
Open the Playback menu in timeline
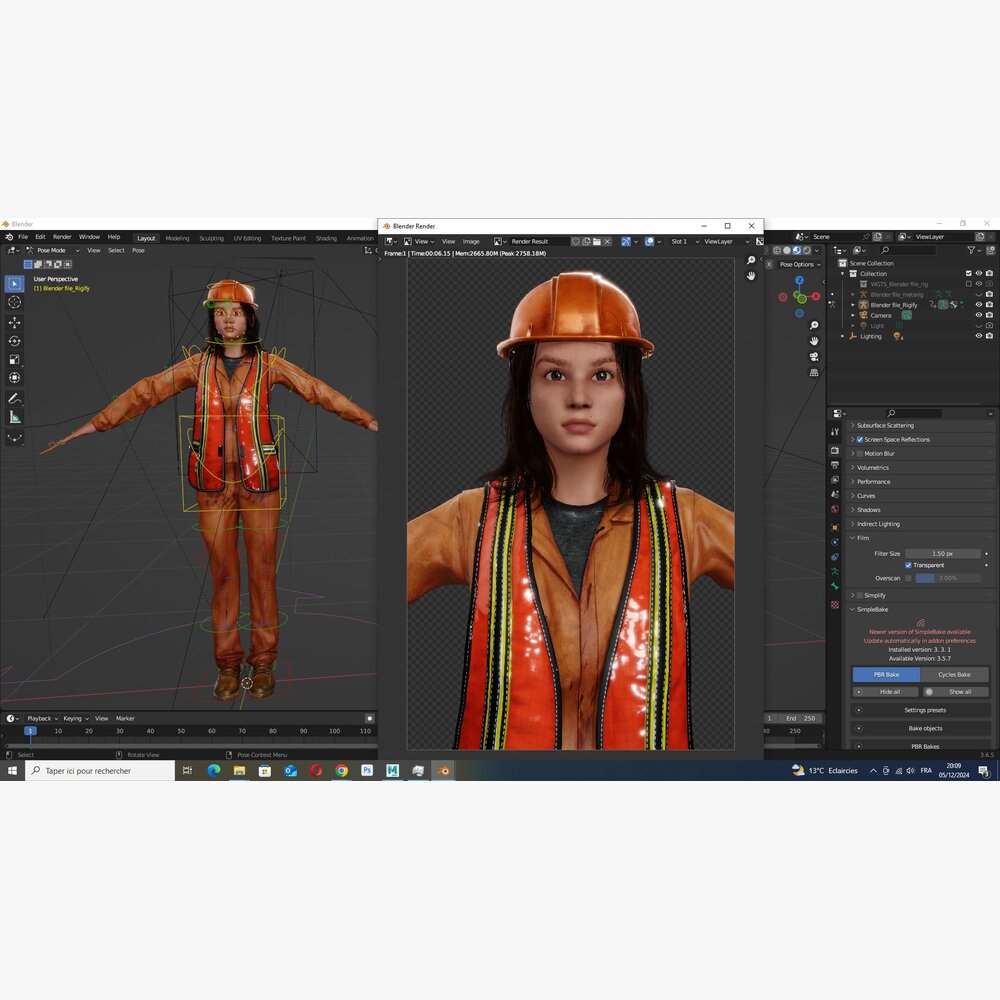(x=42, y=718)
